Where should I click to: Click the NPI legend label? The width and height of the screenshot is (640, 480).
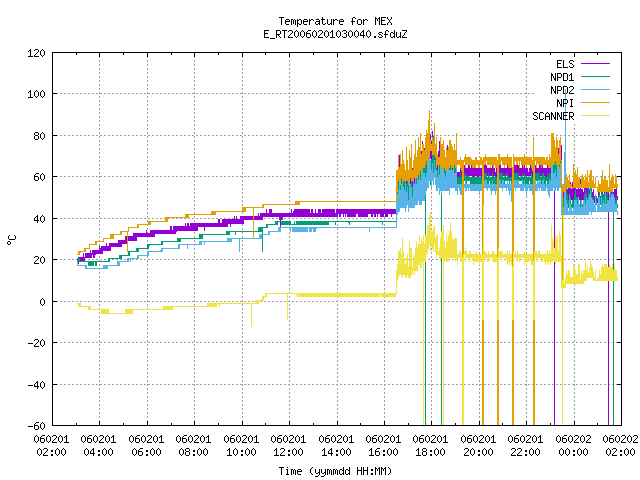pos(565,103)
